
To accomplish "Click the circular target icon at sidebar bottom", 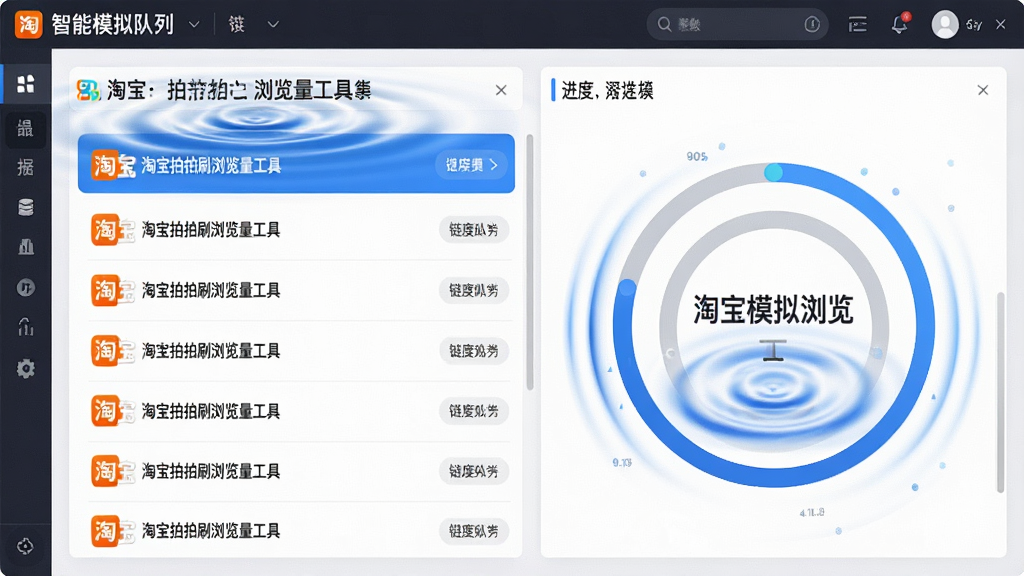I will pos(25,546).
